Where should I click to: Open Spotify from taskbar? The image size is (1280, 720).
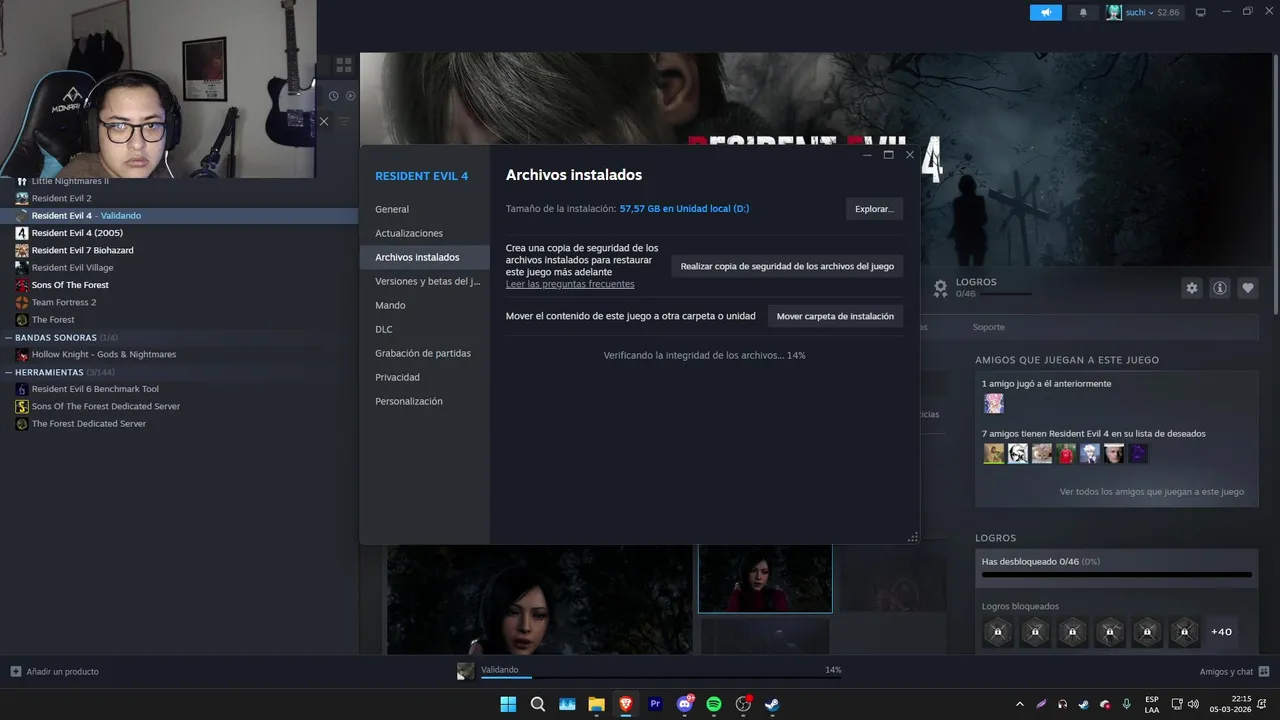[x=714, y=704]
